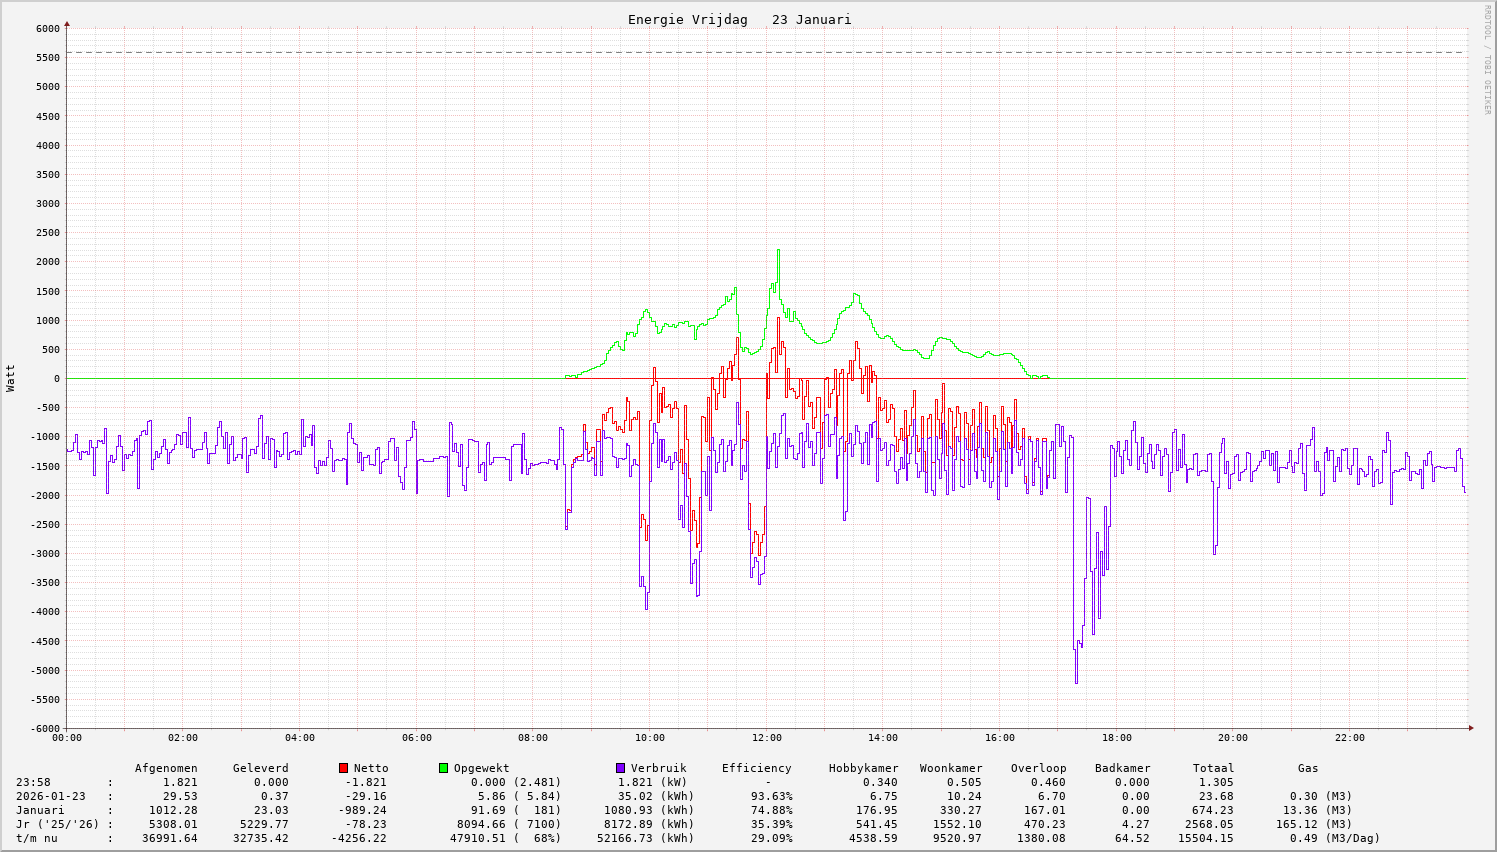Click the 6000 value on the y-axis
1497x852 pixels.
pyautogui.click(x=46, y=28)
